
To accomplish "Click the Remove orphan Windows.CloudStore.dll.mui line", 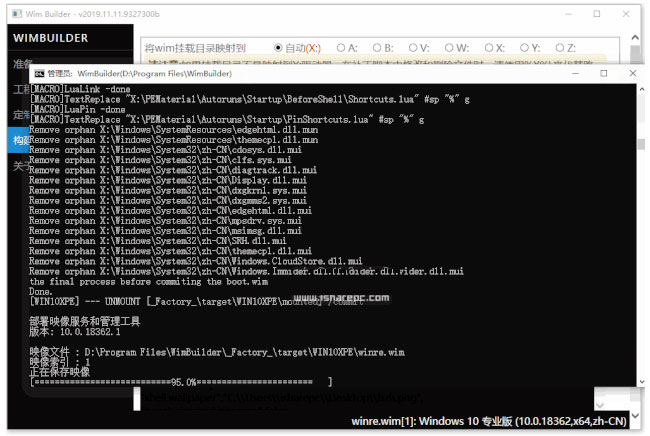I will tap(196, 261).
